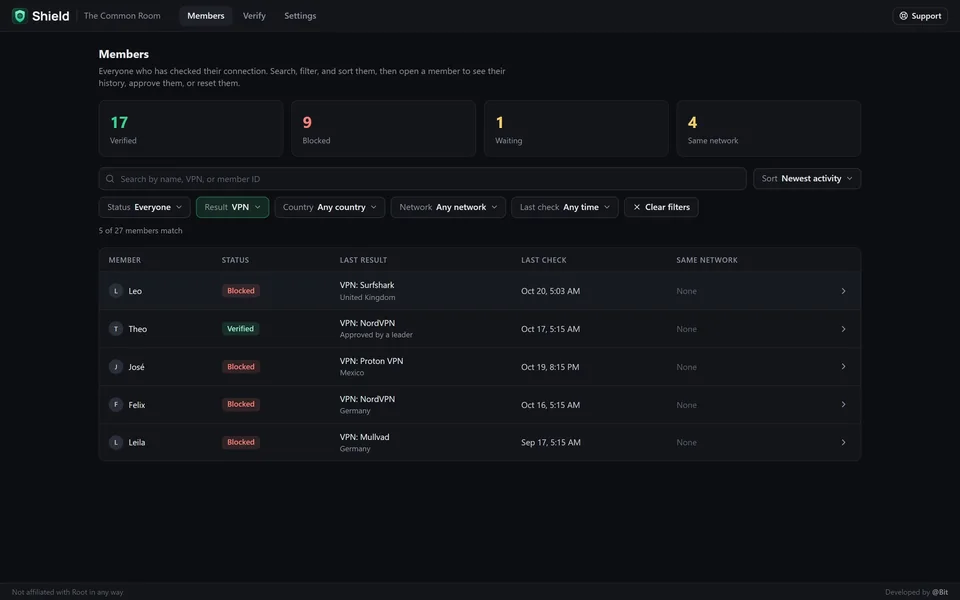The width and height of the screenshot is (960, 600).
Task: Open Felix's row chevron arrow
Action: [843, 404]
